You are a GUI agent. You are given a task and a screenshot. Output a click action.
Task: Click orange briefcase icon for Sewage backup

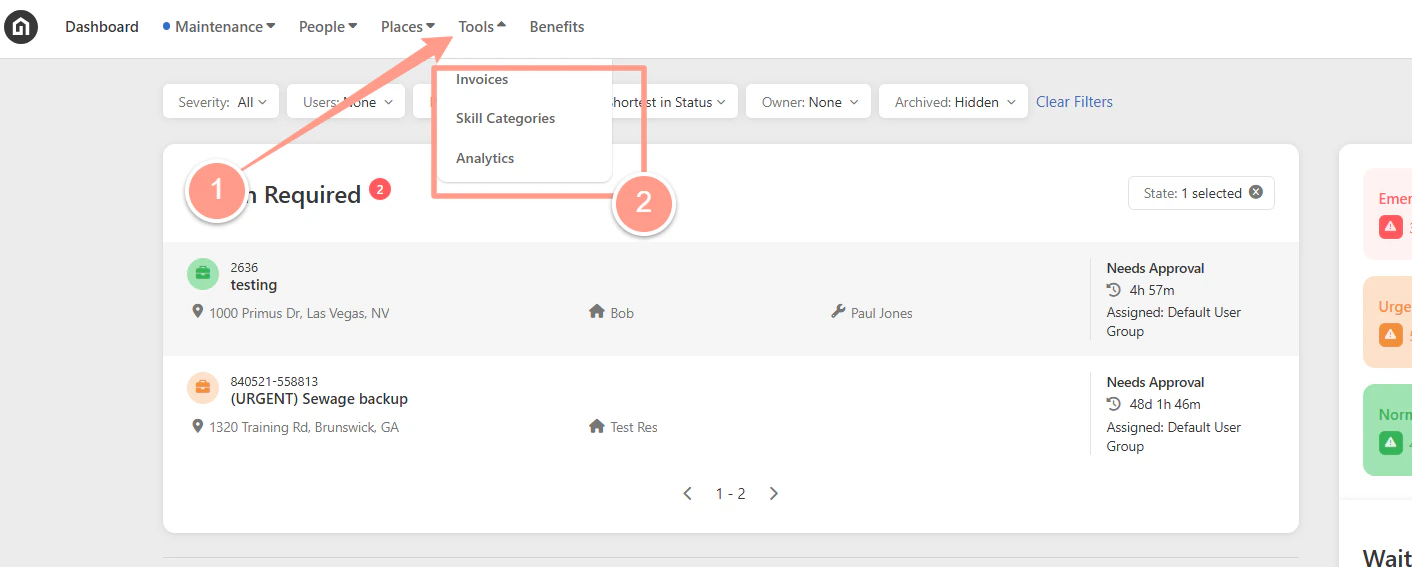click(203, 387)
